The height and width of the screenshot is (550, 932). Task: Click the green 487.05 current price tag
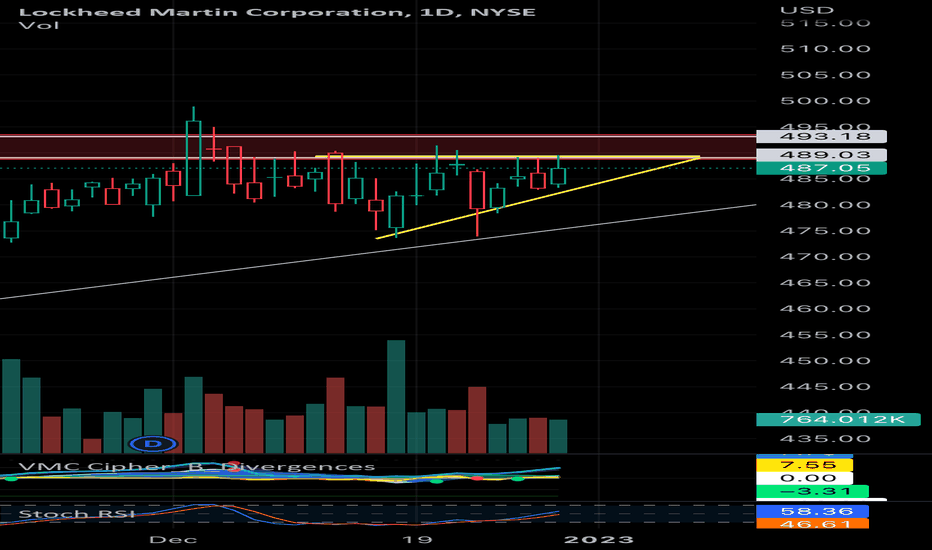pyautogui.click(x=821, y=168)
